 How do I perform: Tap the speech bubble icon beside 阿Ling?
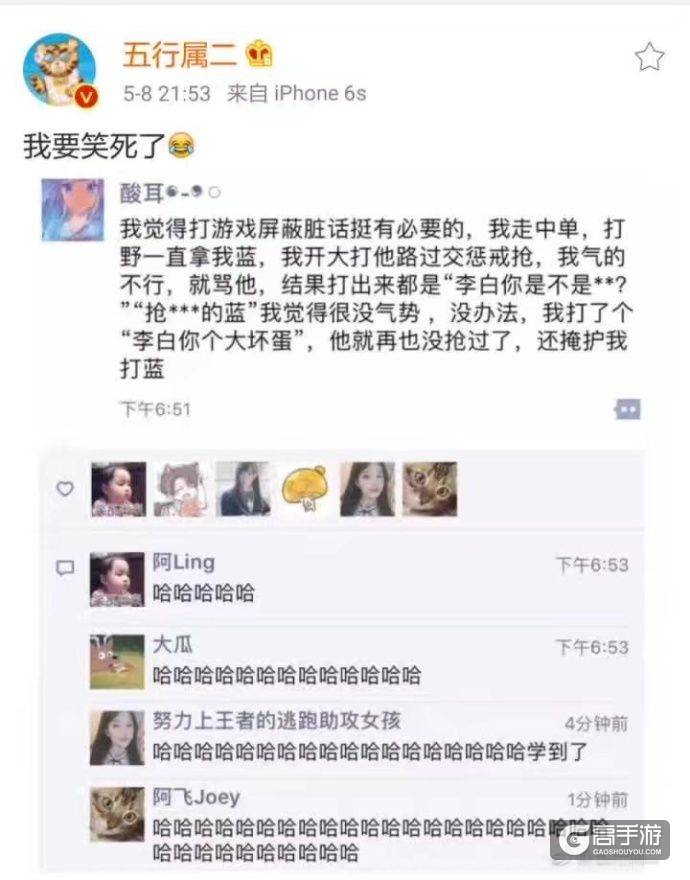point(65,568)
